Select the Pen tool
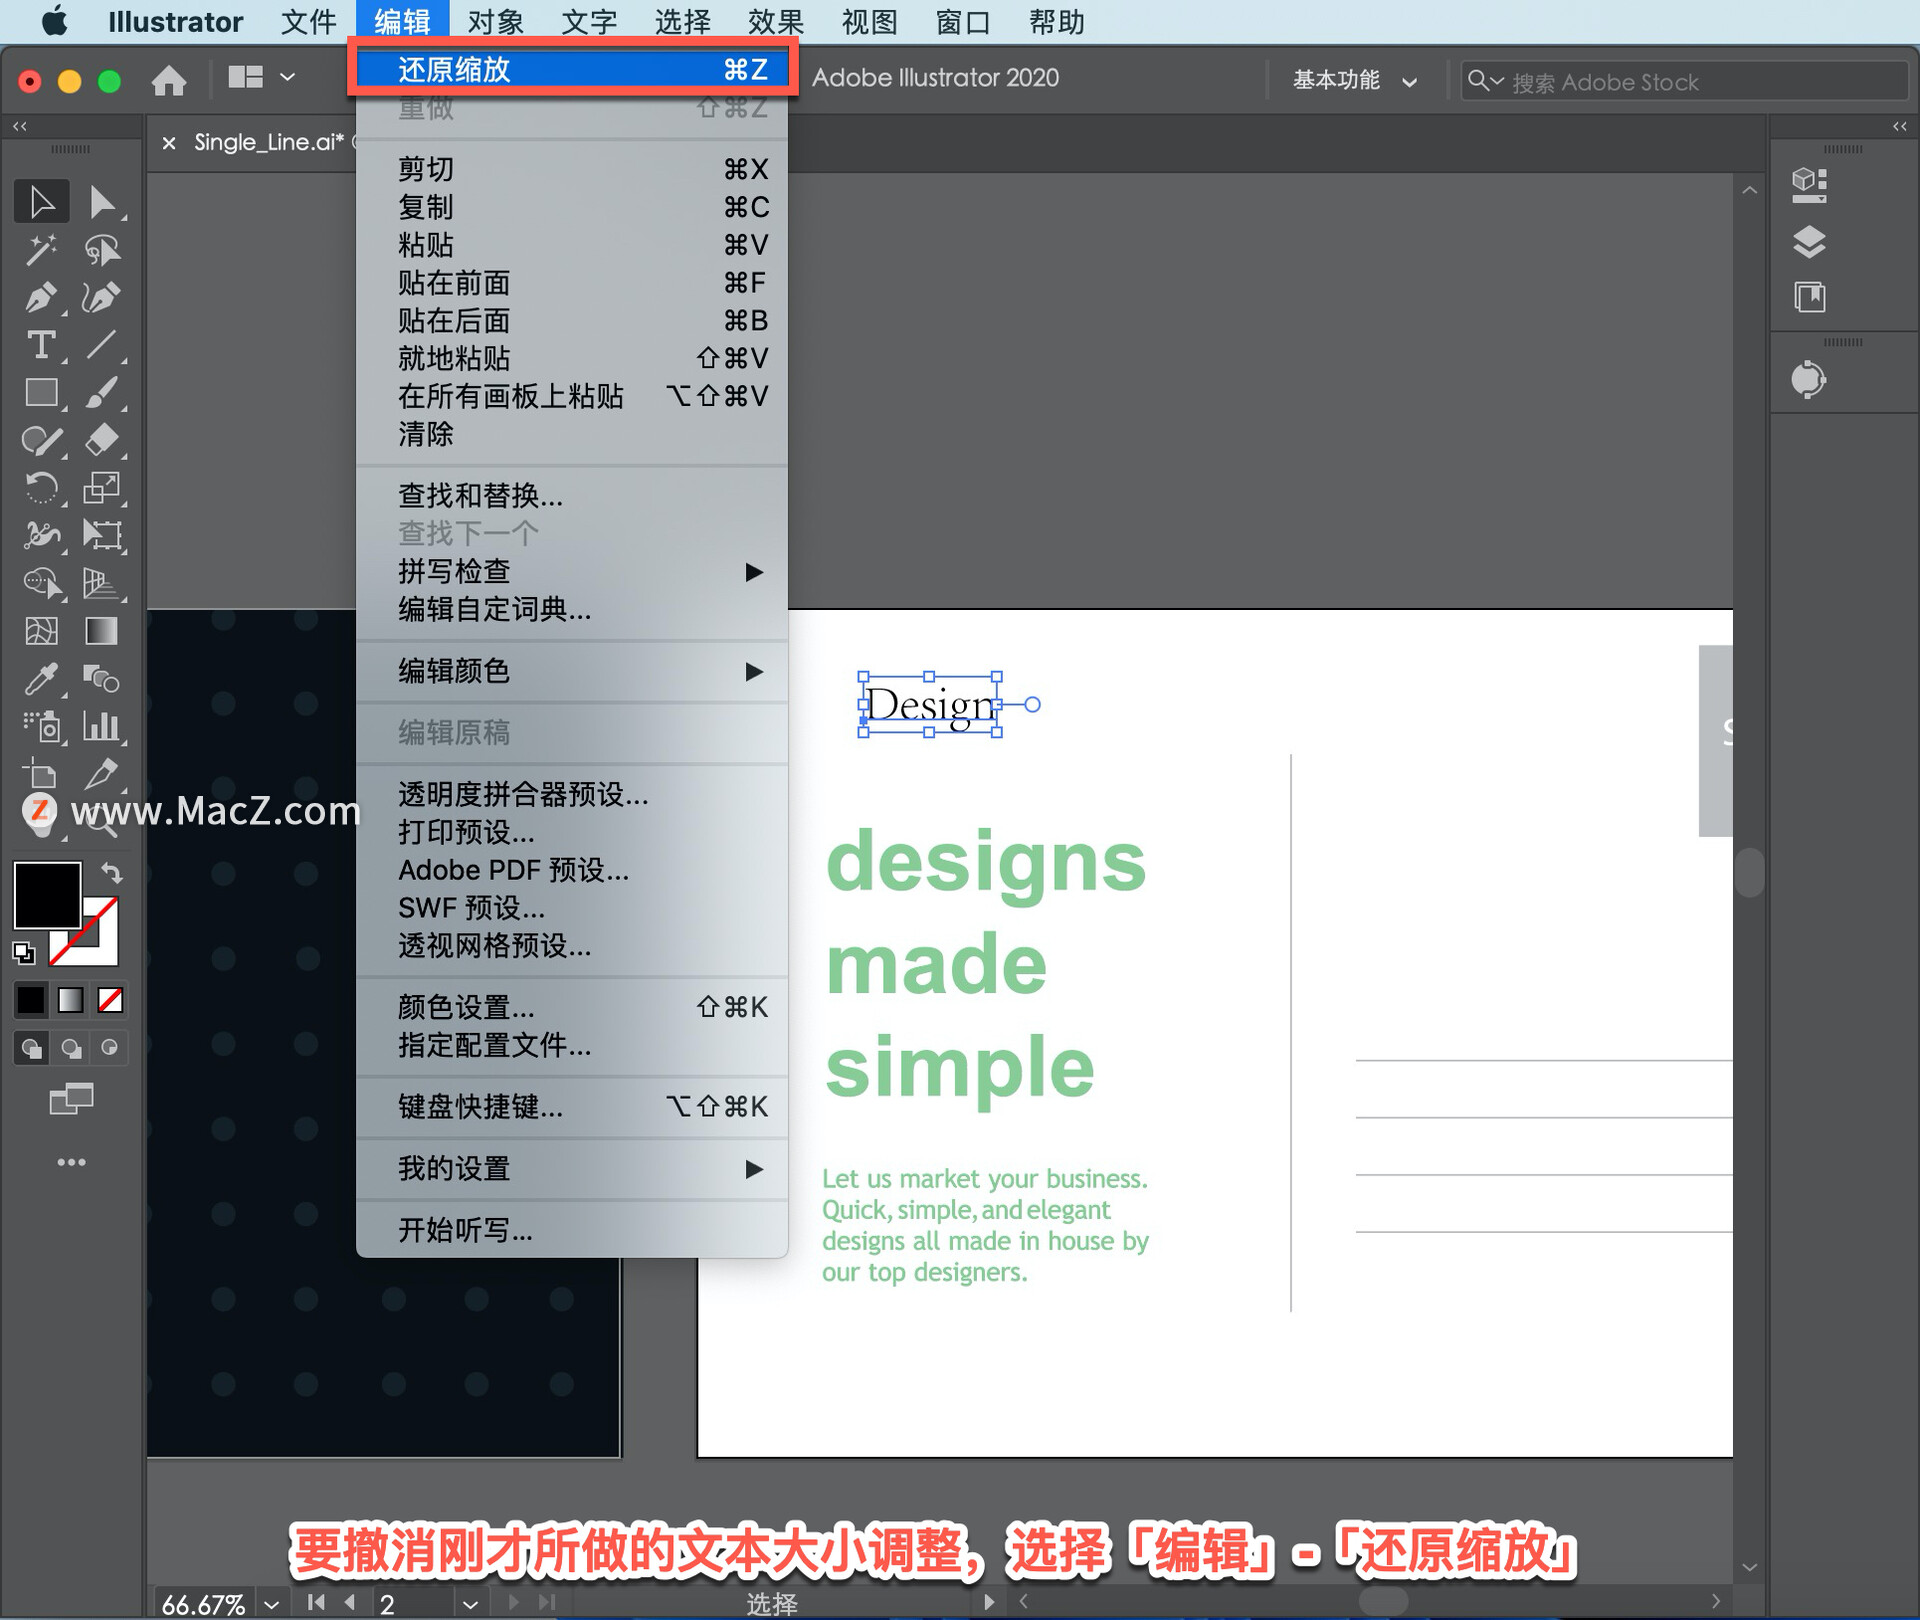The height and width of the screenshot is (1620, 1920). pos(41,298)
